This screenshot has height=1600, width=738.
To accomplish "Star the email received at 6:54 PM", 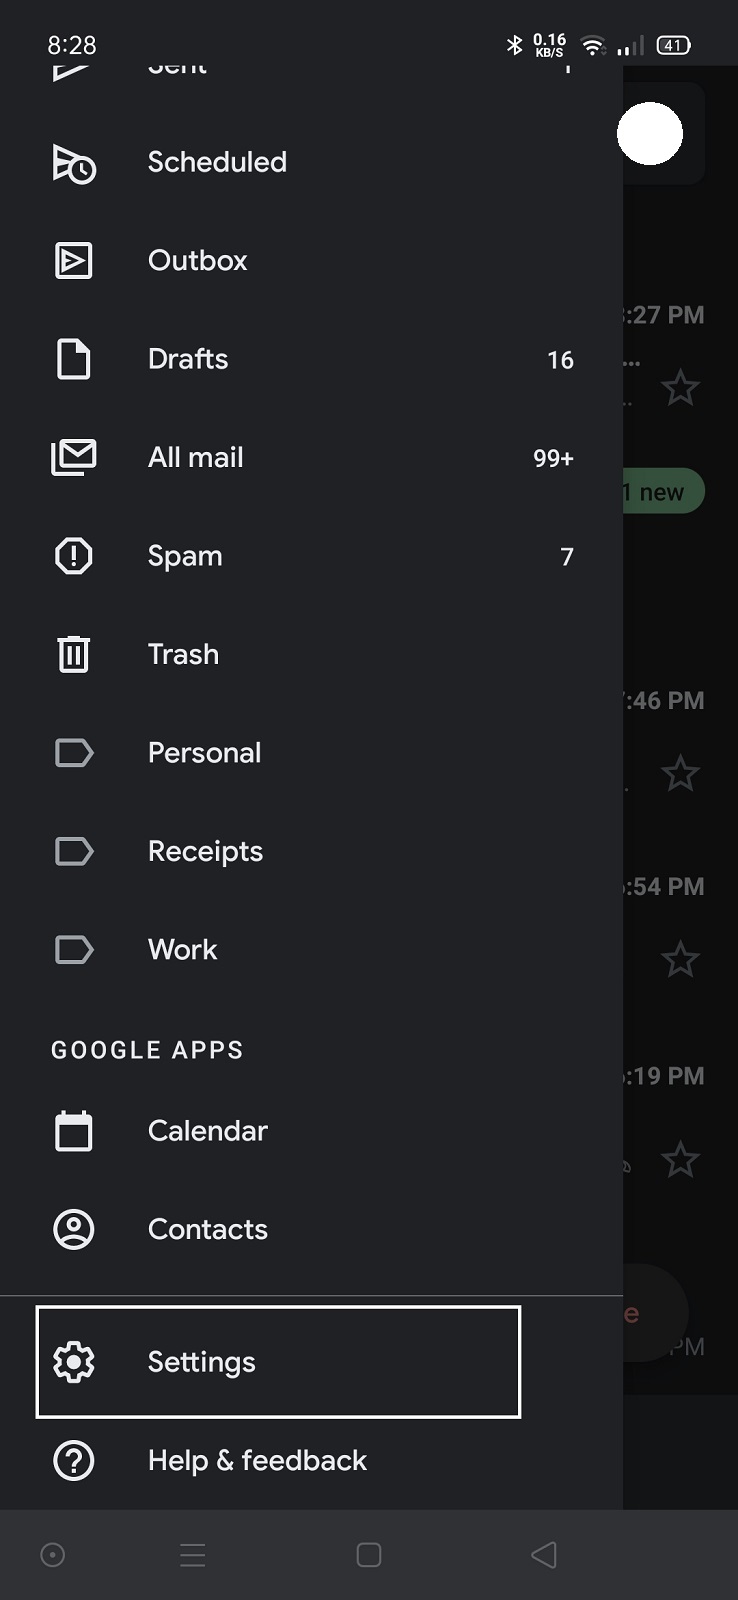I will tap(680, 960).
